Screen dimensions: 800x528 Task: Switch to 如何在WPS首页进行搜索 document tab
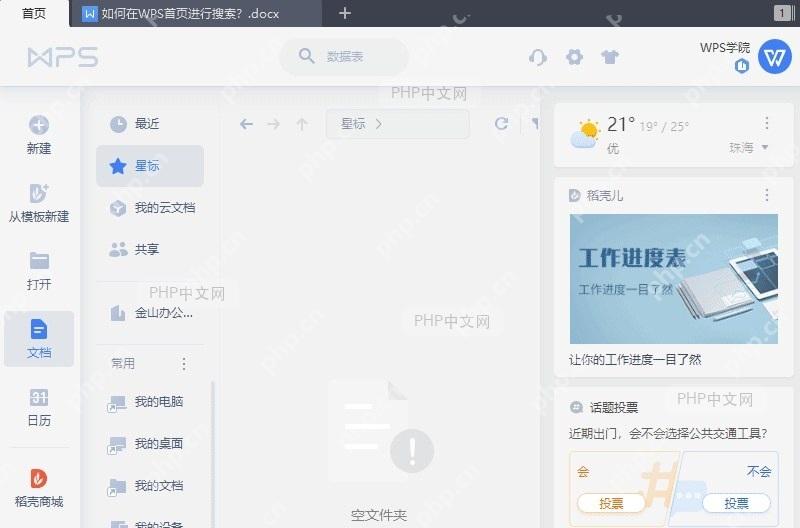(196, 13)
